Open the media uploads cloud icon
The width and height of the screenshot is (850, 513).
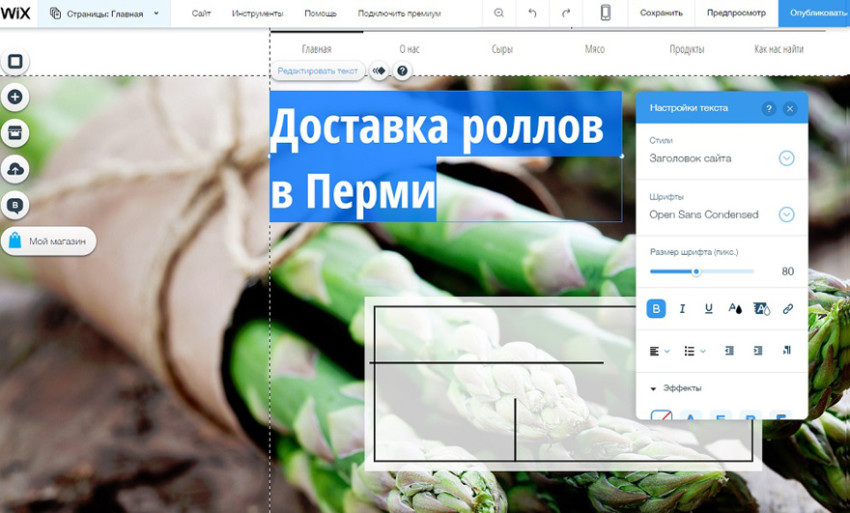15,169
